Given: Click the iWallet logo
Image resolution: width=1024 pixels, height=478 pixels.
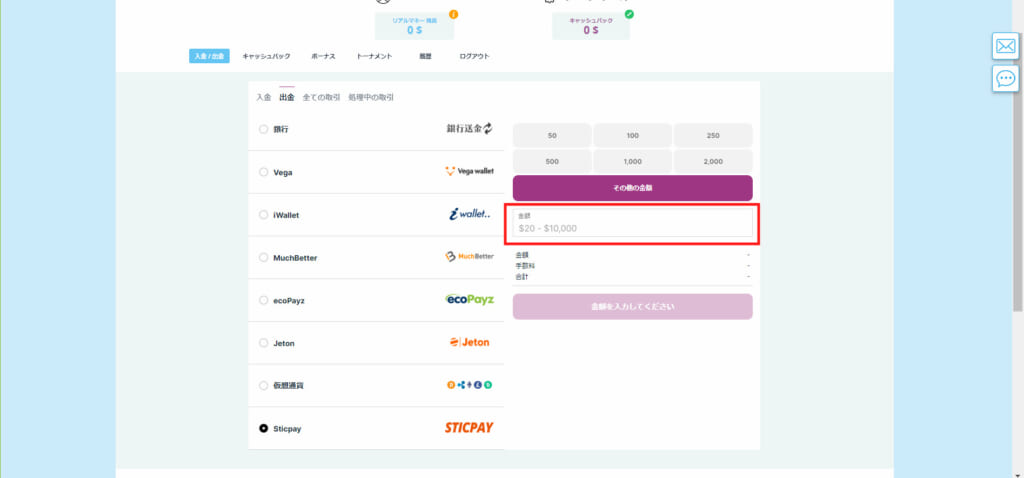Looking at the screenshot, I should coord(470,214).
